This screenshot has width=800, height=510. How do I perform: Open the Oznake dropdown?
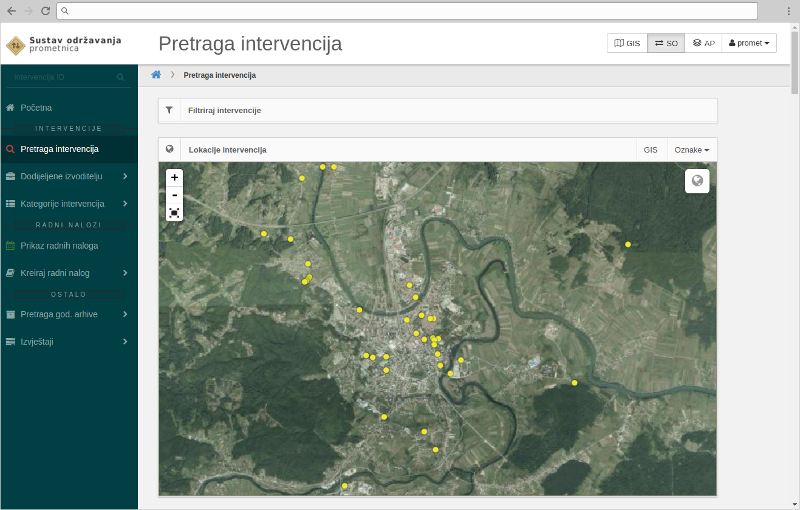click(691, 150)
